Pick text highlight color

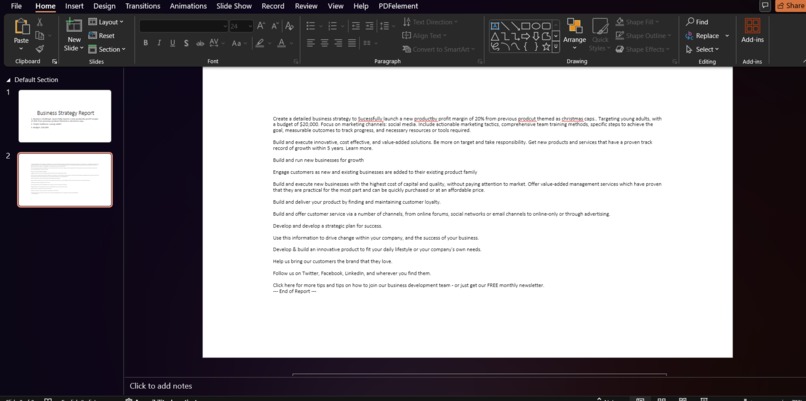pos(260,43)
